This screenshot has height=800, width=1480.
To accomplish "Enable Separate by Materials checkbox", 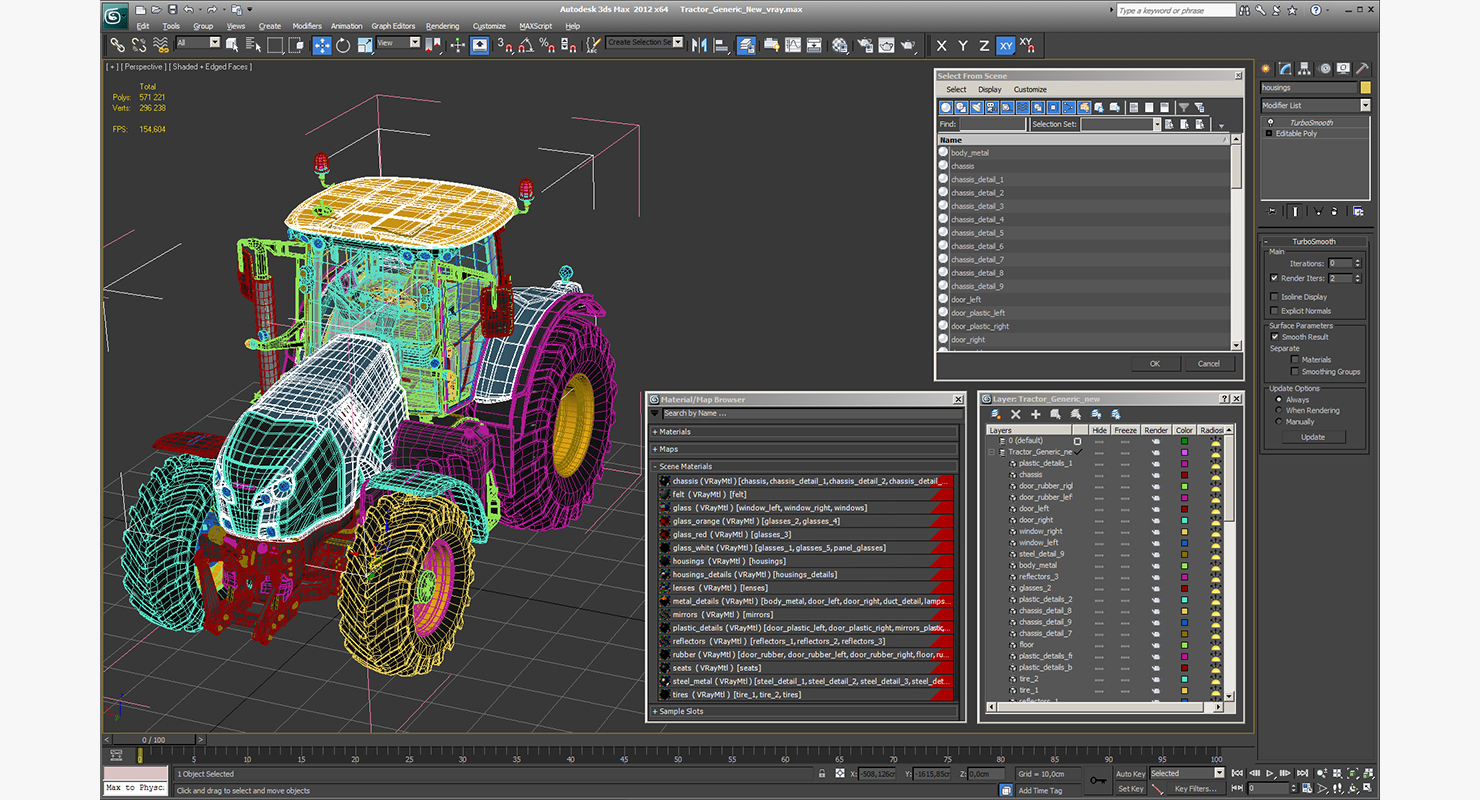I will [1295, 360].
